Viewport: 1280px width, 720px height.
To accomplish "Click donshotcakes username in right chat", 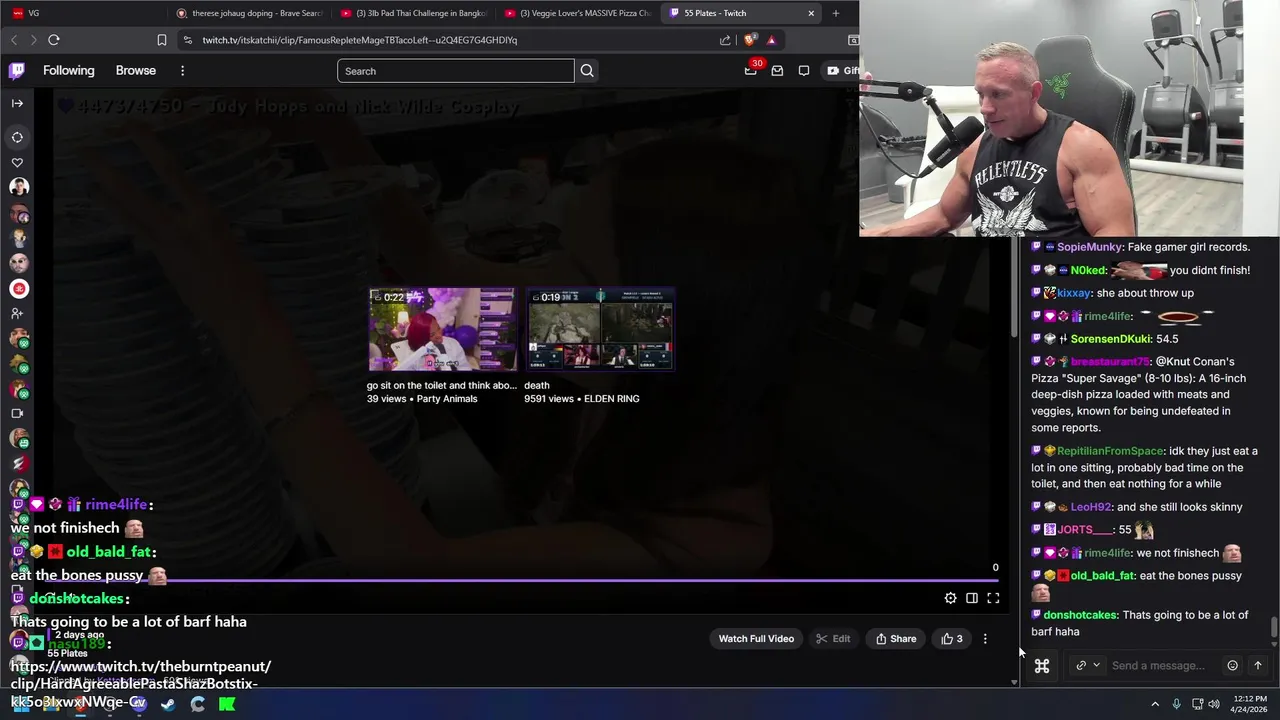I will [x=1080, y=615].
